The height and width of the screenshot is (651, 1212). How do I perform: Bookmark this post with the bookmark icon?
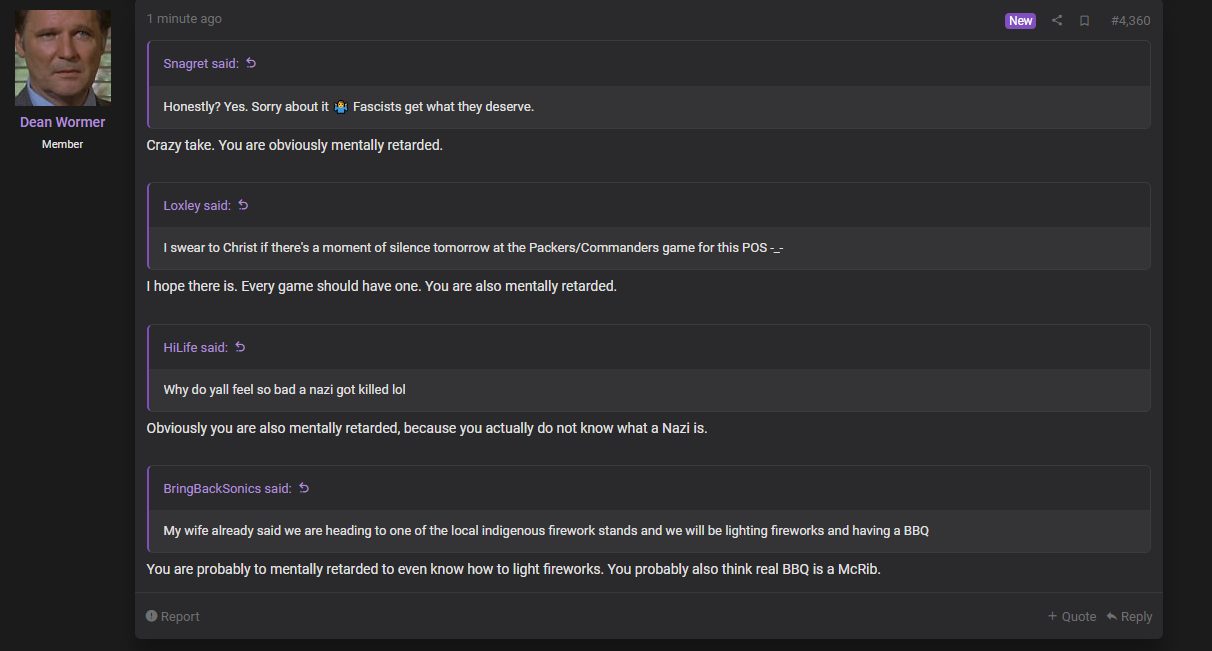[x=1084, y=20]
